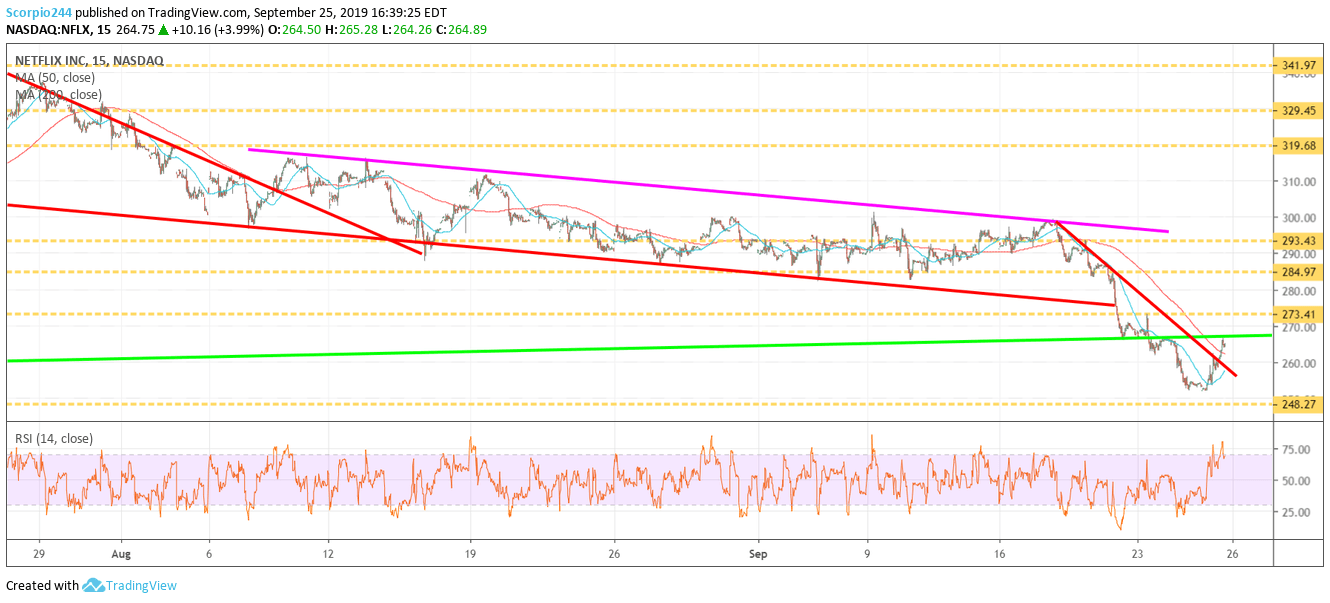This screenshot has width=1330, height=603.
Task: Click the 19 date label on time axis
Action: point(470,553)
